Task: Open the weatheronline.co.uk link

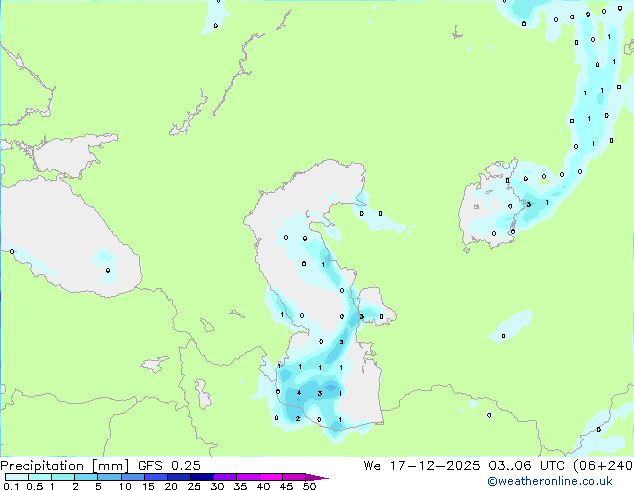Action: pyautogui.click(x=550, y=481)
